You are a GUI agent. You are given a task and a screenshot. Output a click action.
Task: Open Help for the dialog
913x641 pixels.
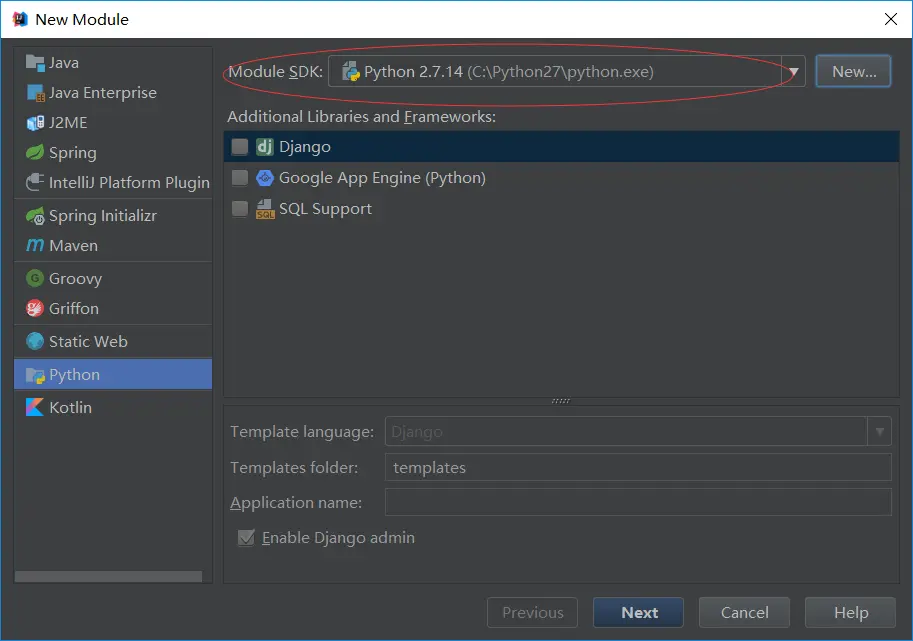click(850, 612)
